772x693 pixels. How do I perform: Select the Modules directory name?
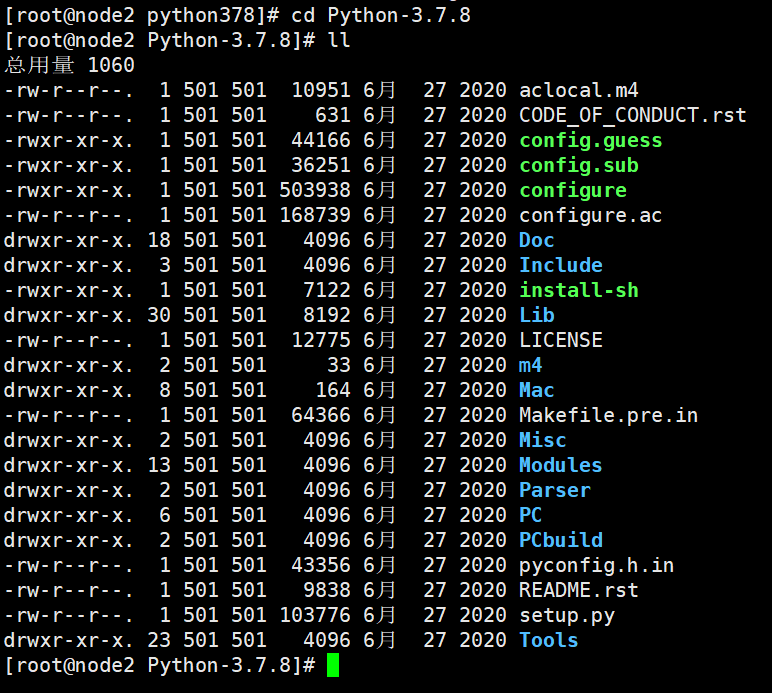coord(561,466)
